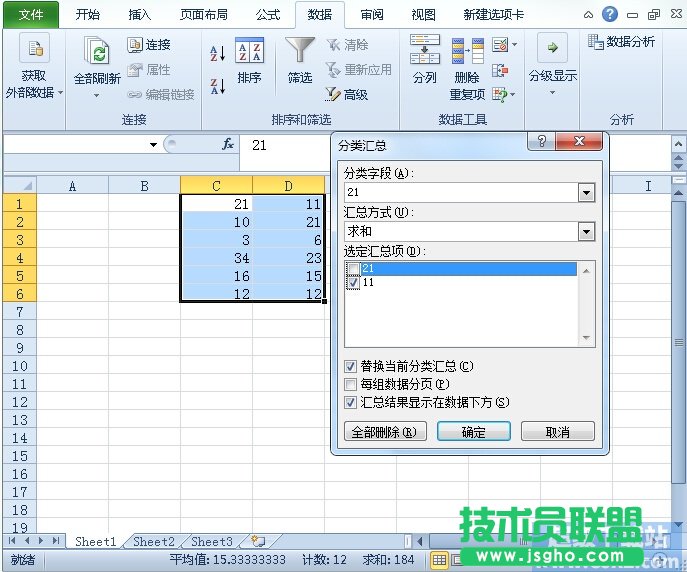Image resolution: width=687 pixels, height=572 pixels.
Task: Open the 分级显示 outline icon
Action: tap(552, 50)
